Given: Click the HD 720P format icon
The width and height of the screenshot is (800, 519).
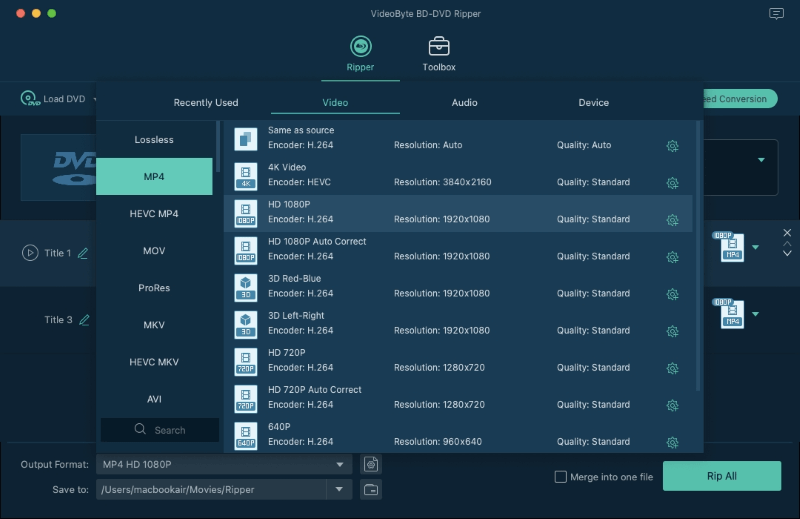Looking at the screenshot, I should [245, 361].
